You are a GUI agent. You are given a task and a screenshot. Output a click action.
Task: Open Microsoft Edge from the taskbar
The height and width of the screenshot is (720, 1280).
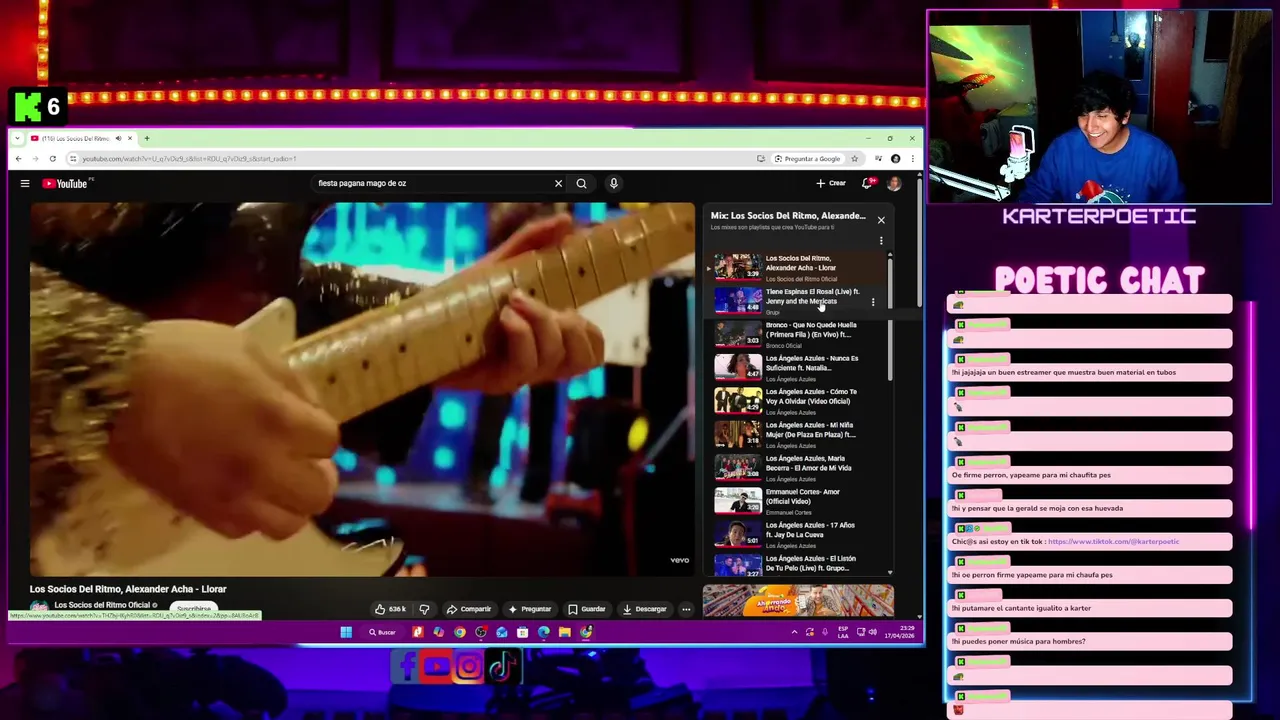pyautogui.click(x=544, y=632)
